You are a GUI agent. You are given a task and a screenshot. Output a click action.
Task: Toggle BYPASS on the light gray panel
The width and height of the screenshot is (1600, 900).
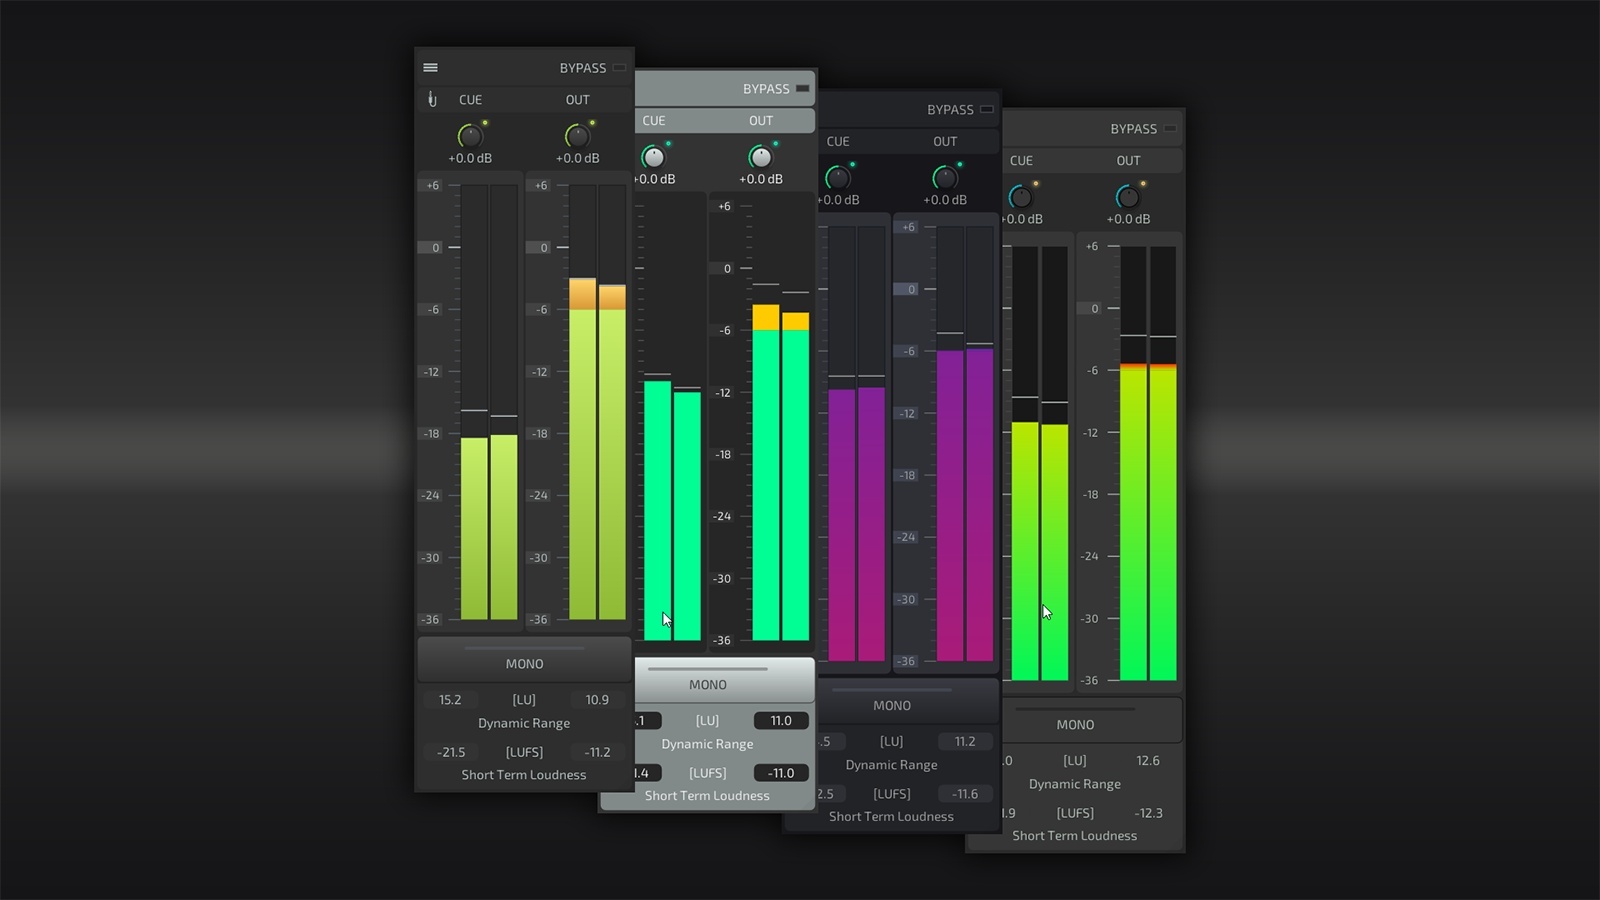click(802, 89)
